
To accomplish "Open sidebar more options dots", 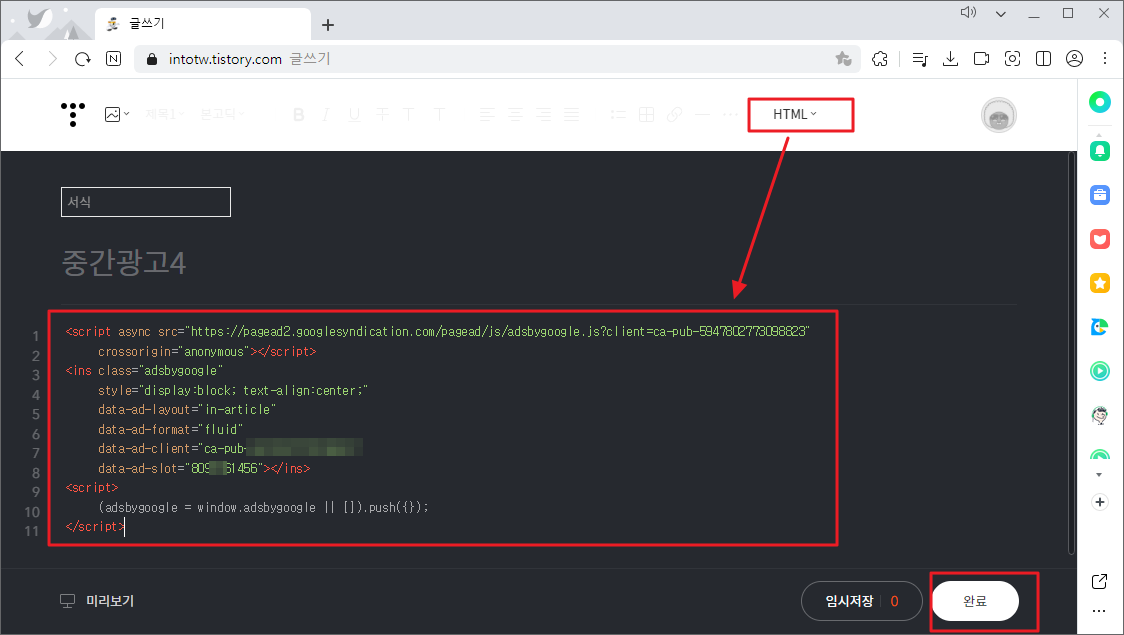I will pos(1099,611).
